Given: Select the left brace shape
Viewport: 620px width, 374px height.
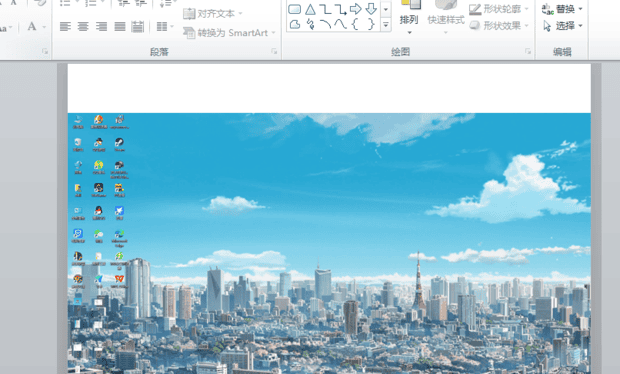Looking at the screenshot, I should click(x=355, y=25).
